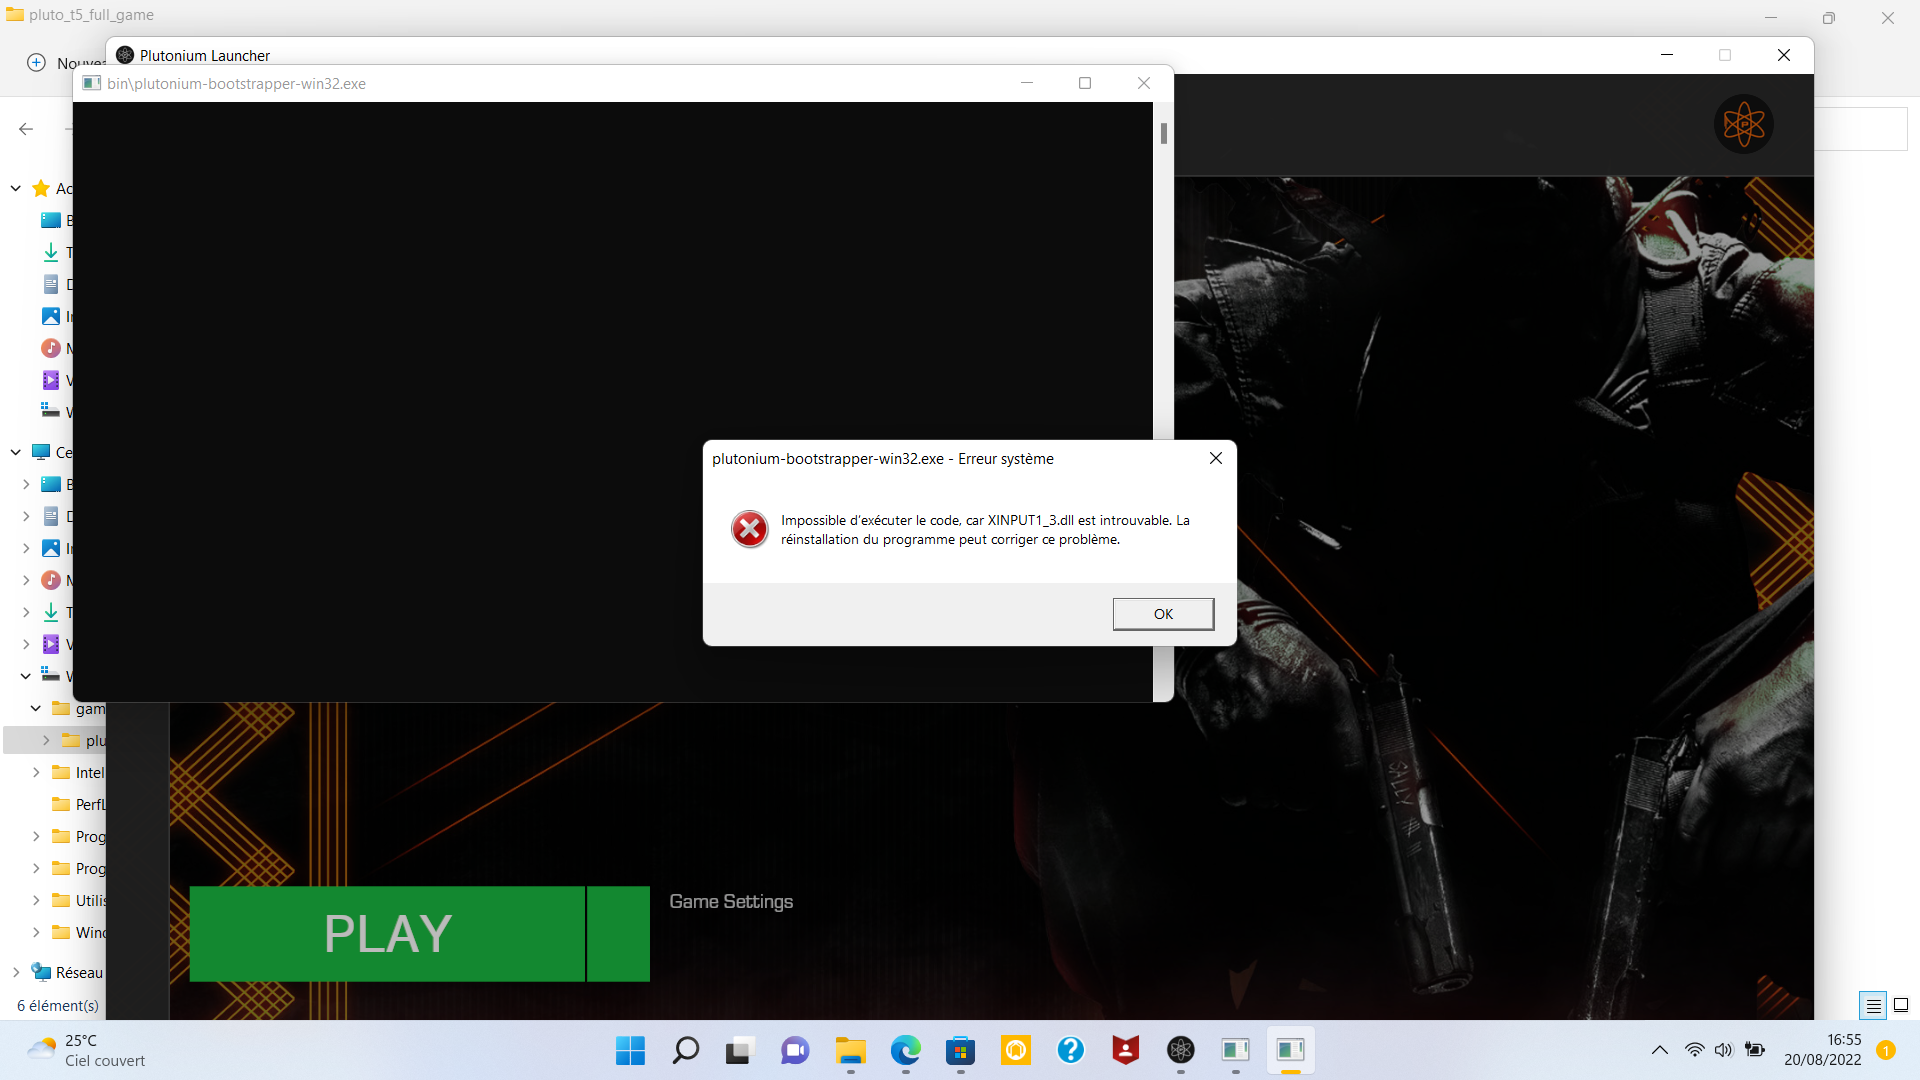Open the taskbar Search magnifier
Viewport: 1920px width, 1080px height.
click(x=685, y=1050)
